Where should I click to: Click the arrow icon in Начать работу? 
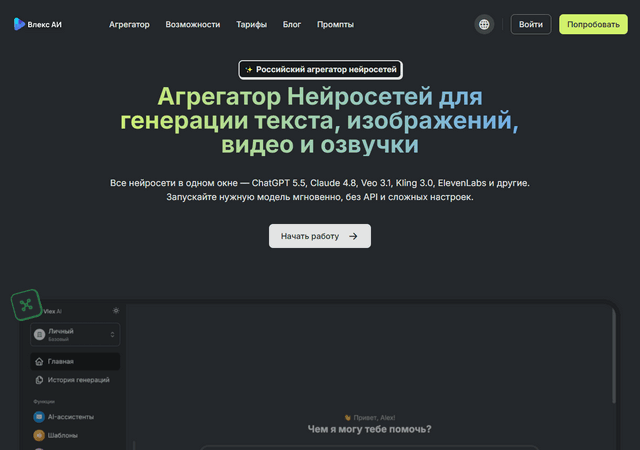click(353, 236)
